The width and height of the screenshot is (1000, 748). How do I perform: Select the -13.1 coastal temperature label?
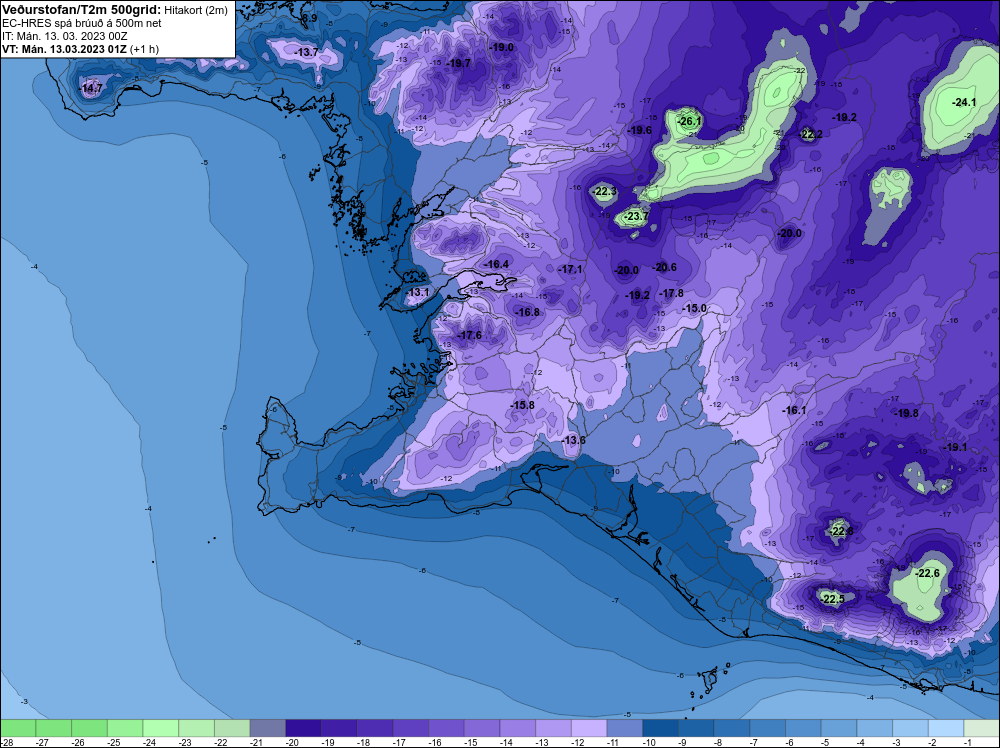point(418,293)
